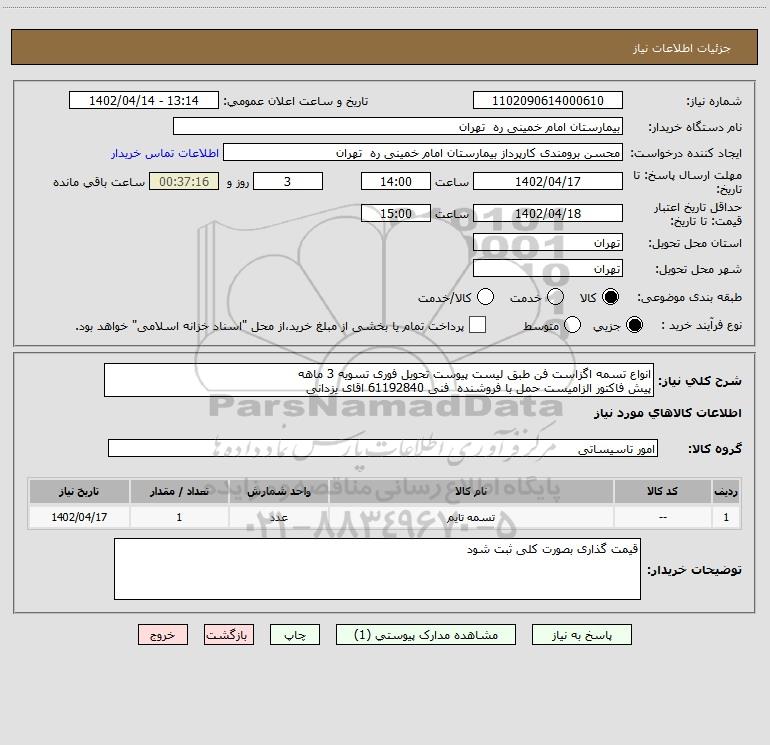Click the remaining days field showing 3
The width and height of the screenshot is (770, 745).
tap(288, 181)
